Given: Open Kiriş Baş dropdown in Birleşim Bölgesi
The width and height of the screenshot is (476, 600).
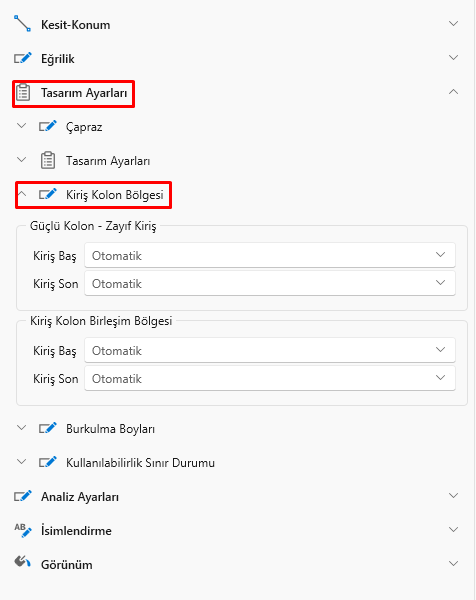Looking at the screenshot, I should [x=270, y=350].
